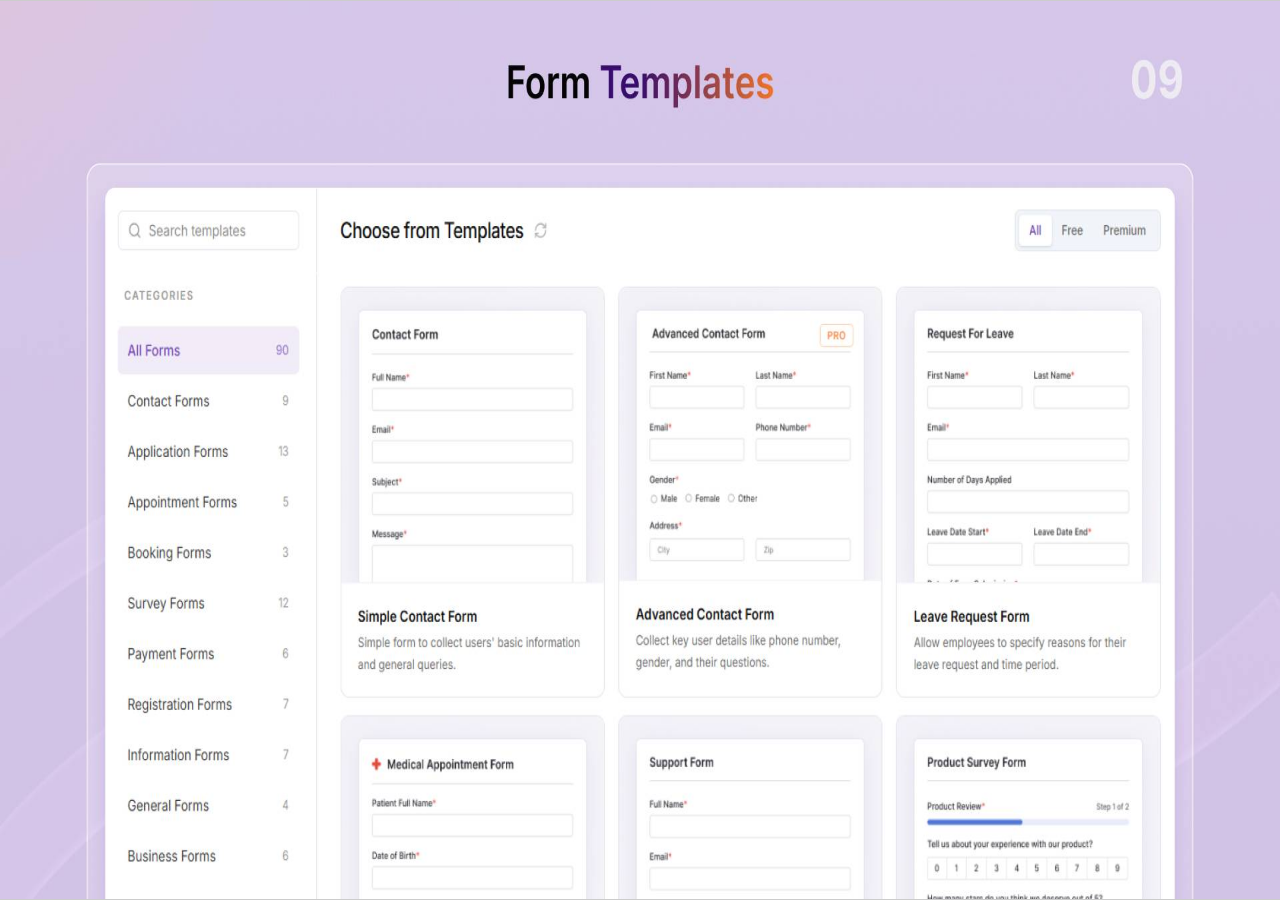The image size is (1280, 900).
Task: Open the Contact Forms category
Action: point(208,401)
